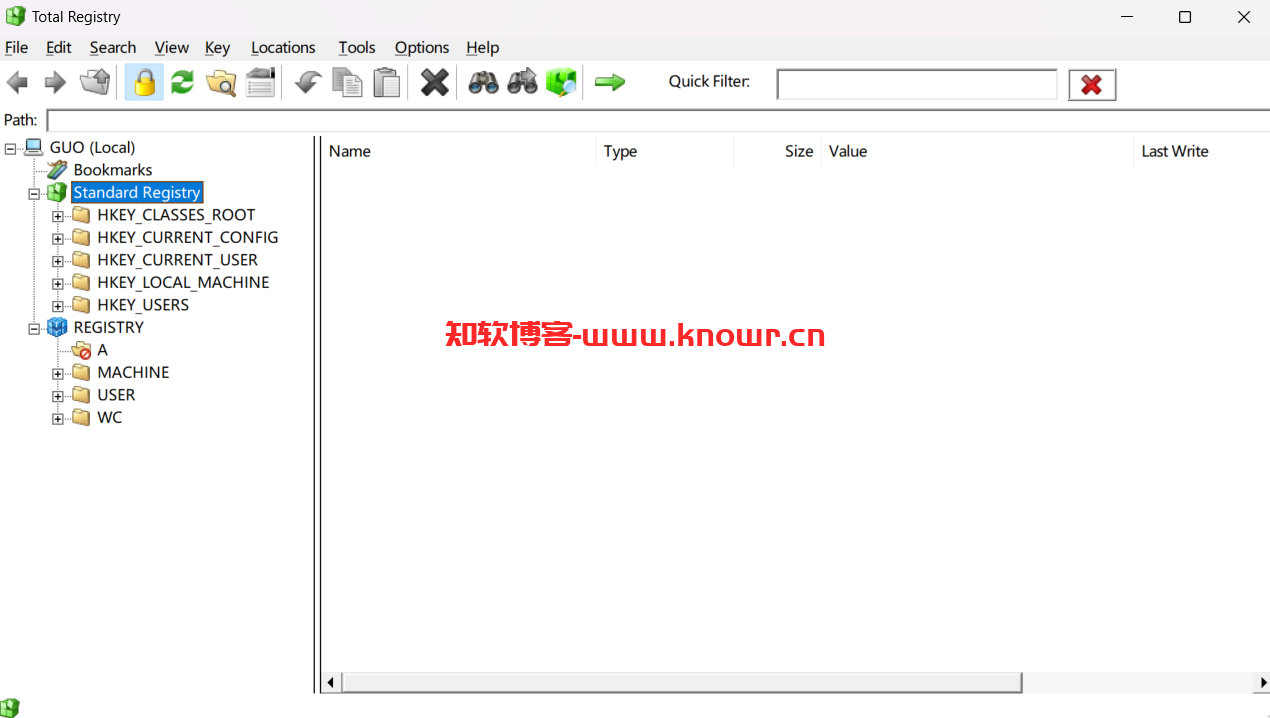Clear the Quick Filter with red X
Image resolution: width=1270 pixels, height=718 pixels.
coord(1092,85)
